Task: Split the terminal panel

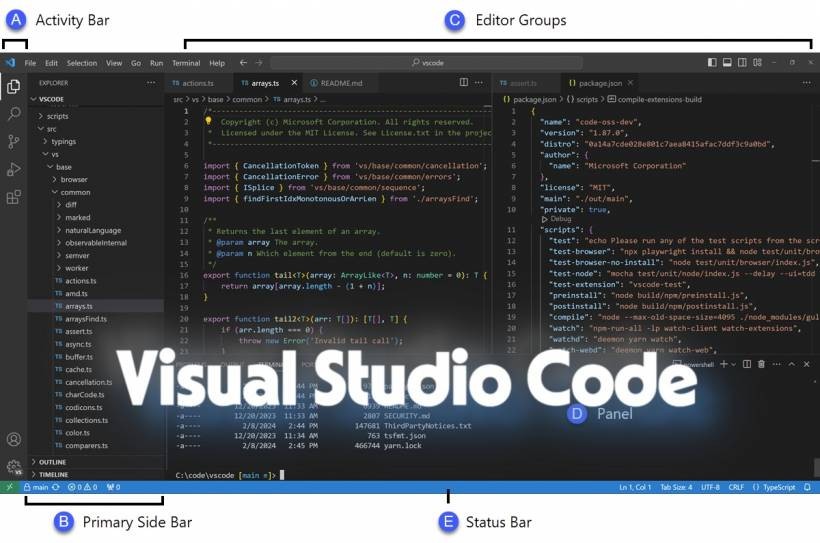Action: 747,364
